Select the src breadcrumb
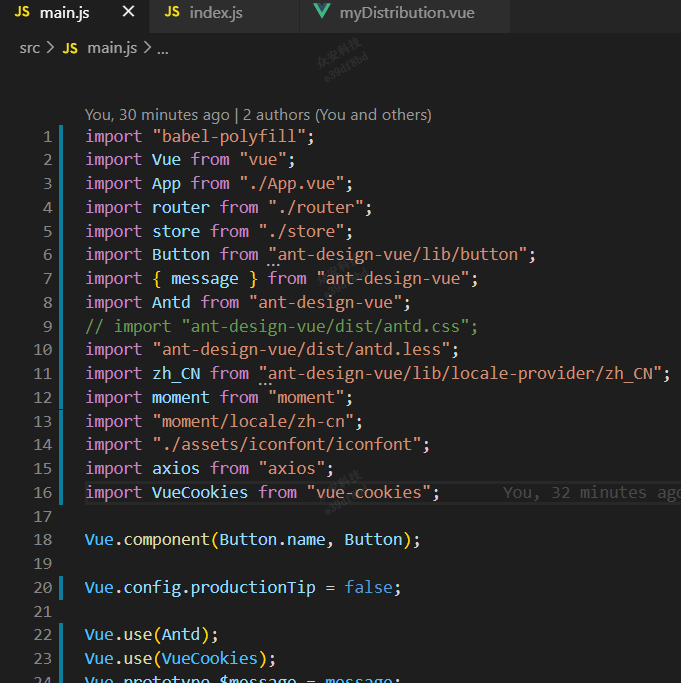The height and width of the screenshot is (683, 681). (30, 48)
